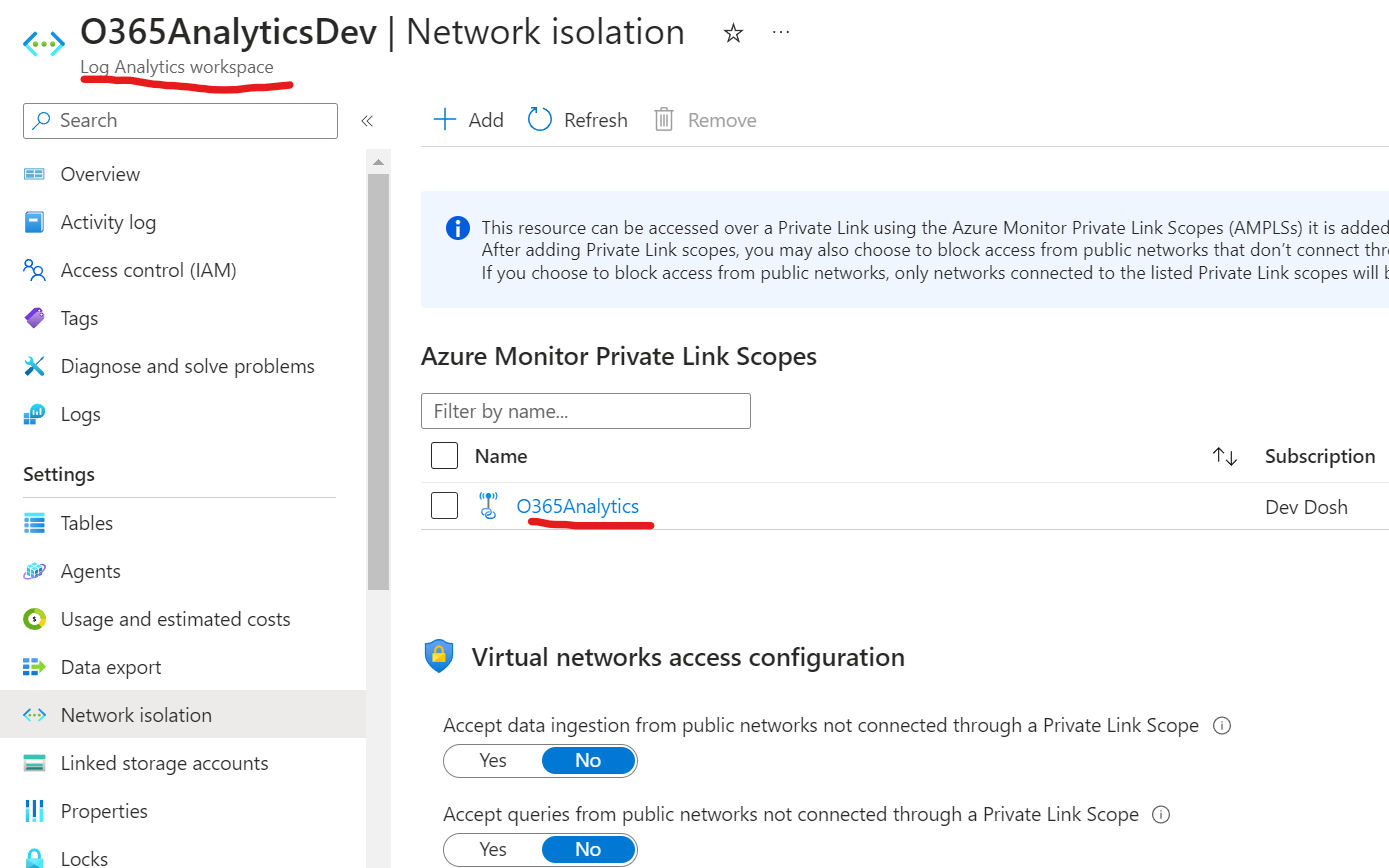Click the Access control (IAM) people icon
The height and width of the screenshot is (868, 1389).
point(35,270)
